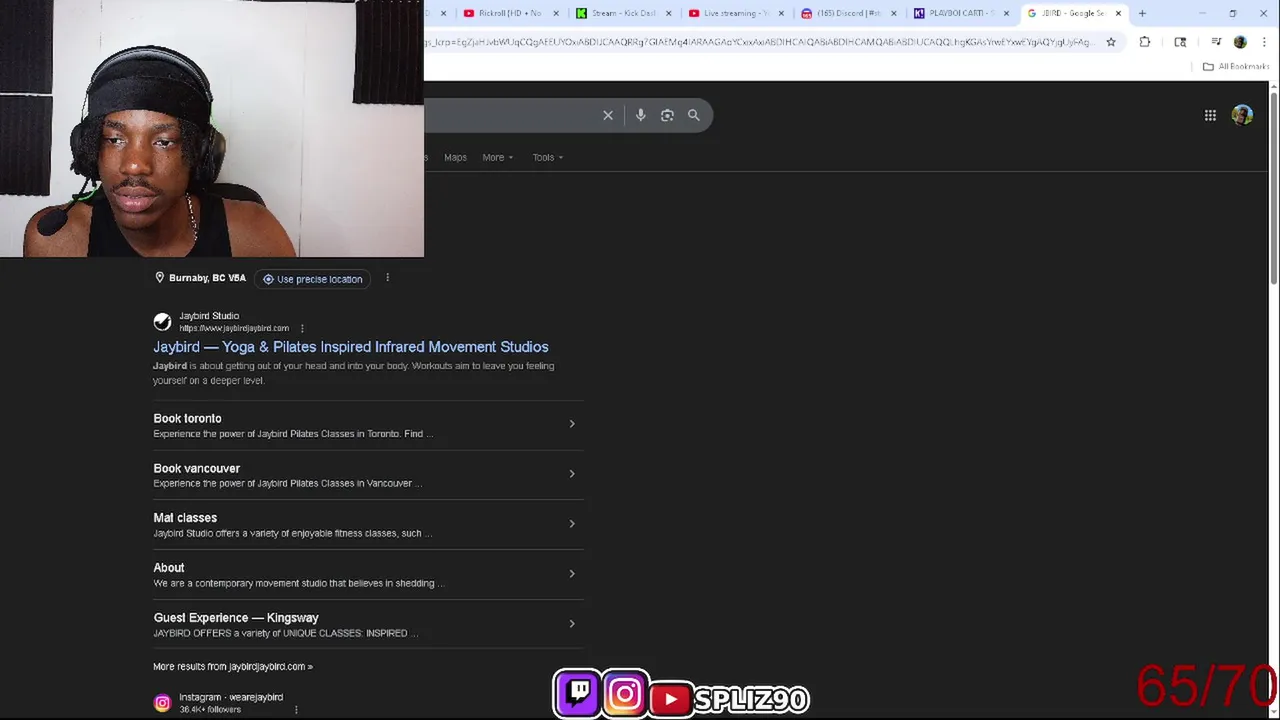Expand the Tools dropdown
This screenshot has height=720, width=1280.
pyautogui.click(x=548, y=157)
